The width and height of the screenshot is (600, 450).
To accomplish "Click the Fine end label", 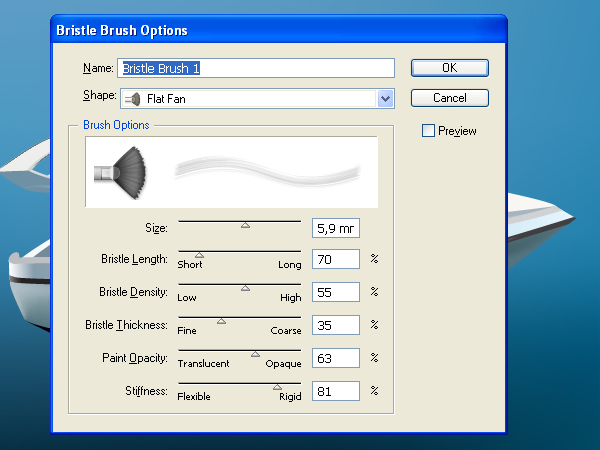I will pyautogui.click(x=187, y=330).
